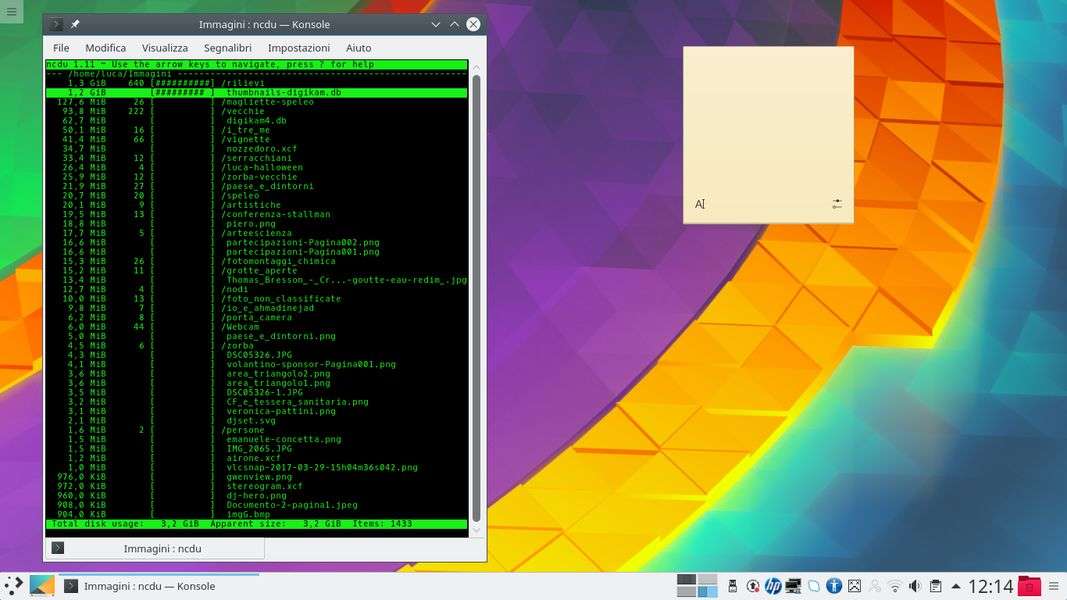Open the KDE application launcher
Image resolution: width=1067 pixels, height=600 pixels.
point(14,586)
